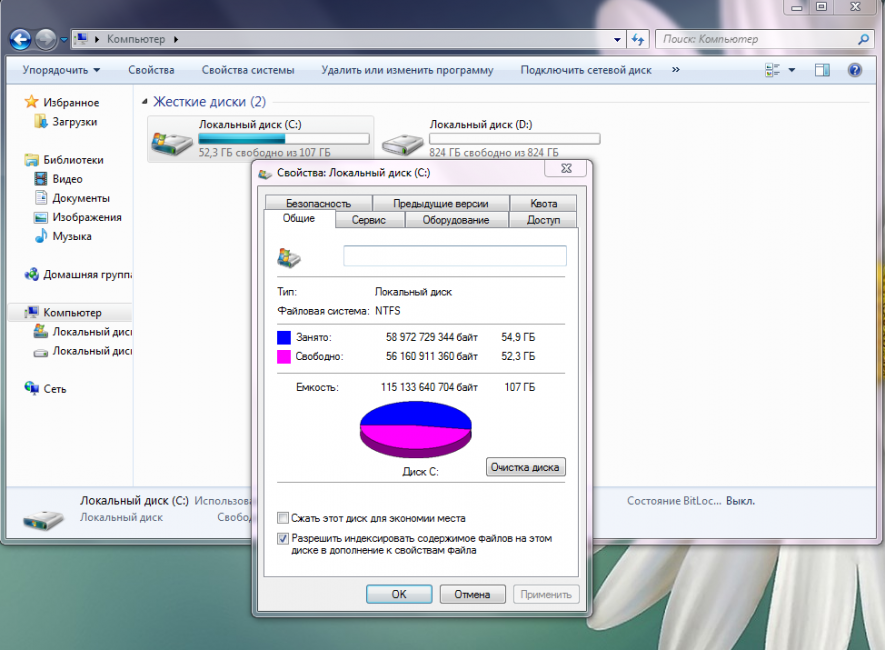Select Локальный диск (D:) drive icon
885x650 pixels.
402,144
